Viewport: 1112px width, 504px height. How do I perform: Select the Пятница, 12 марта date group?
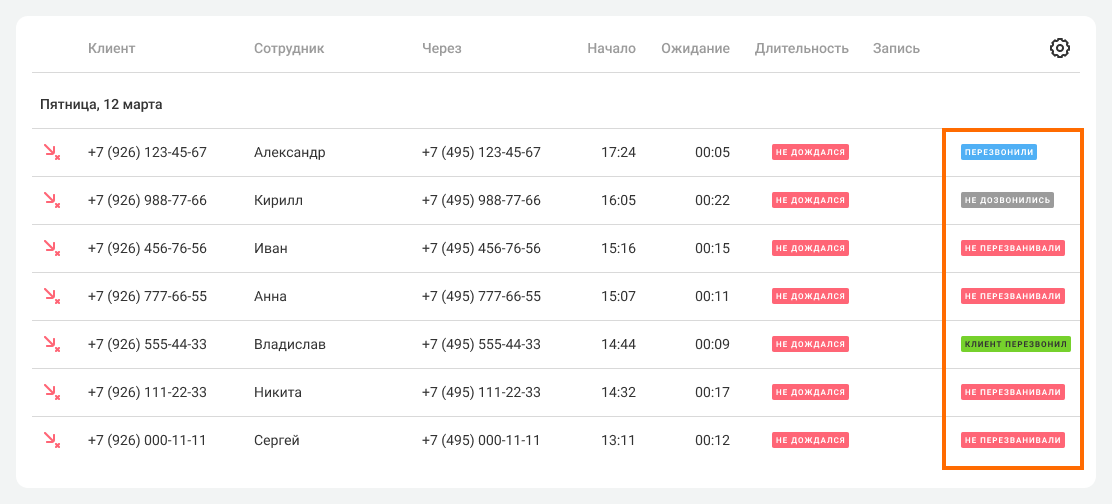coord(101,104)
